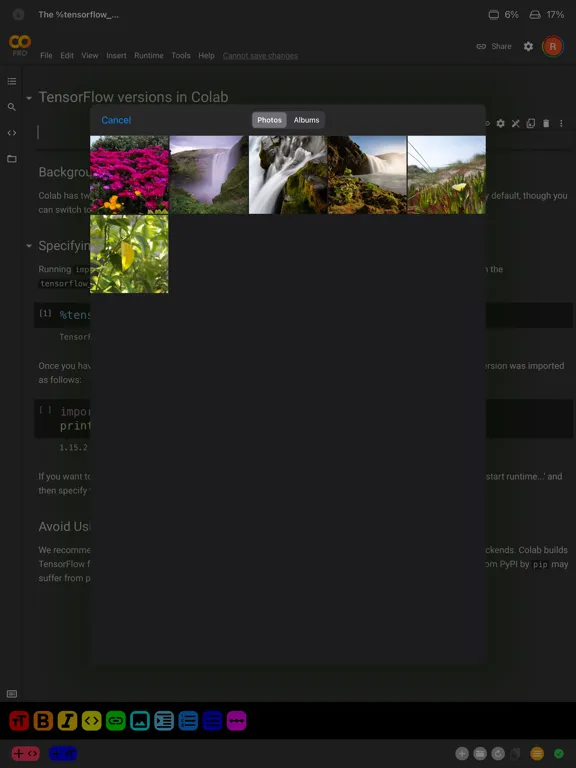Open files sidebar panel
The image size is (576, 768).
coord(12,159)
